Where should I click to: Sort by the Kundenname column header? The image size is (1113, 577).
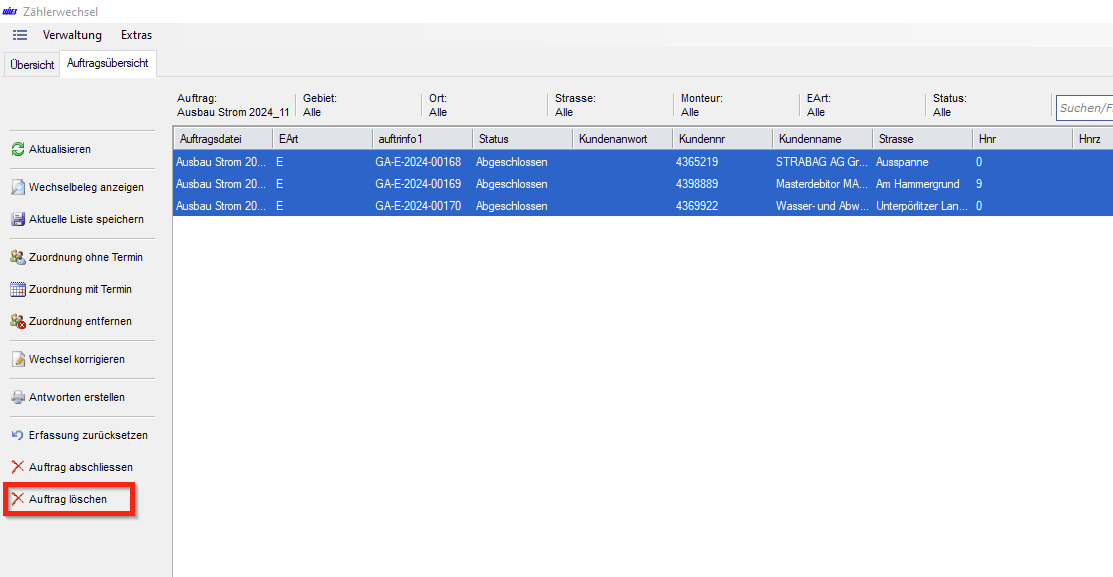point(821,139)
